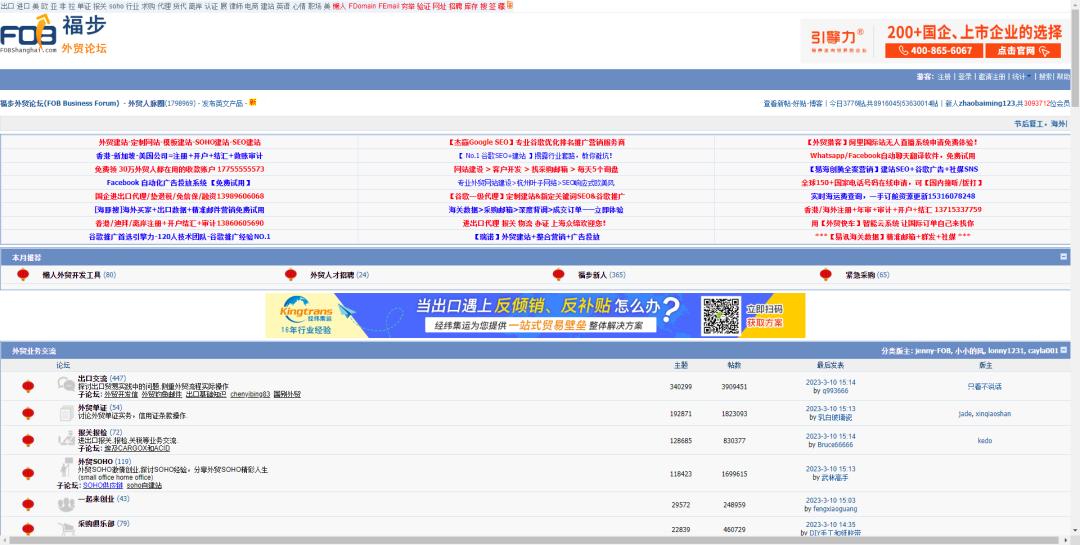The width and height of the screenshot is (1080, 545).
Task: Open the FDomain link in top bar
Action: pos(362,6)
